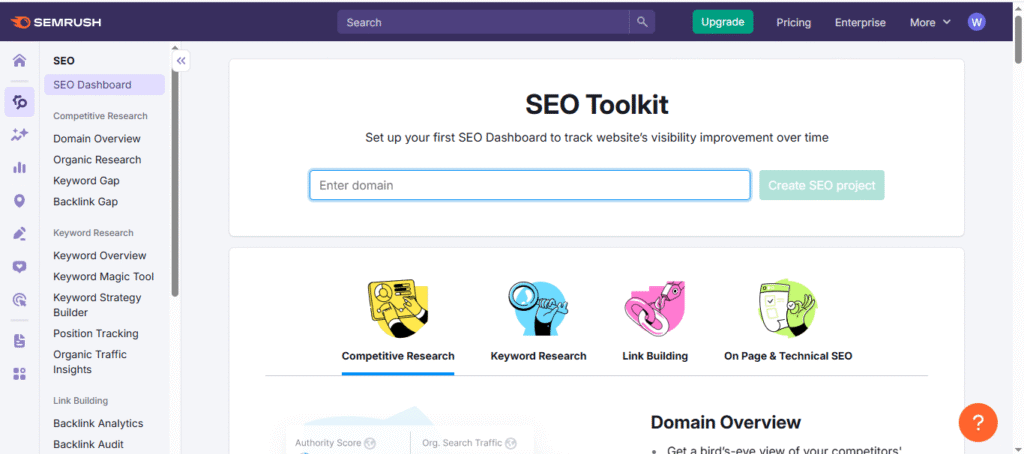Click the Upgrade button

click(x=722, y=22)
